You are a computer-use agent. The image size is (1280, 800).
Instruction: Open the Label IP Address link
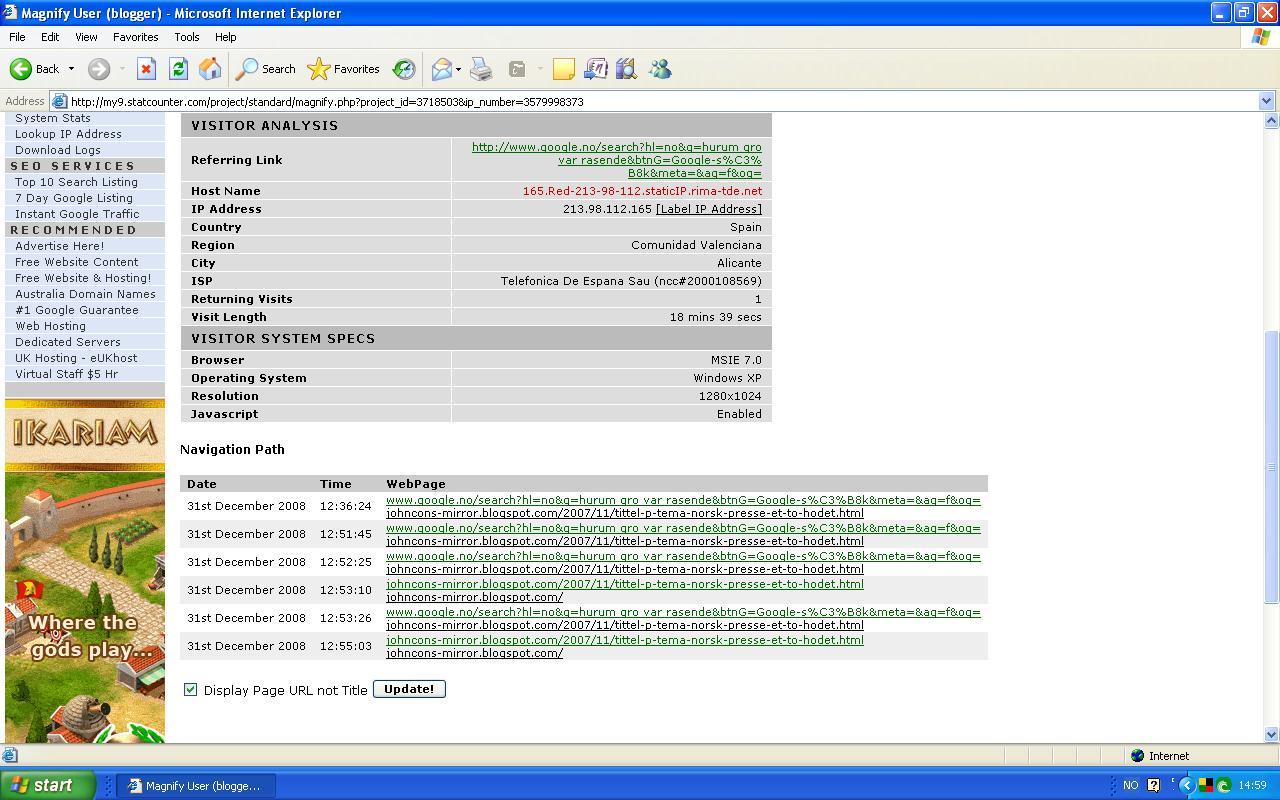(709, 209)
